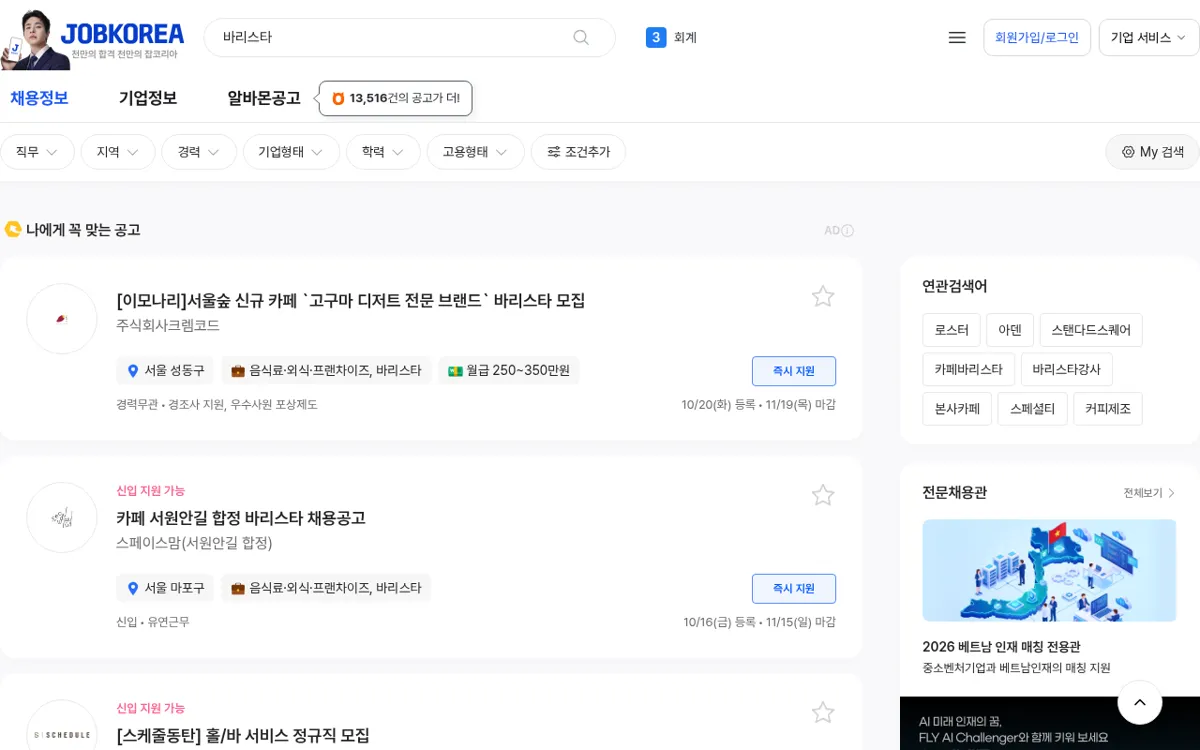Bookmark the 카페 서원안길 합정 job with star

point(823,495)
